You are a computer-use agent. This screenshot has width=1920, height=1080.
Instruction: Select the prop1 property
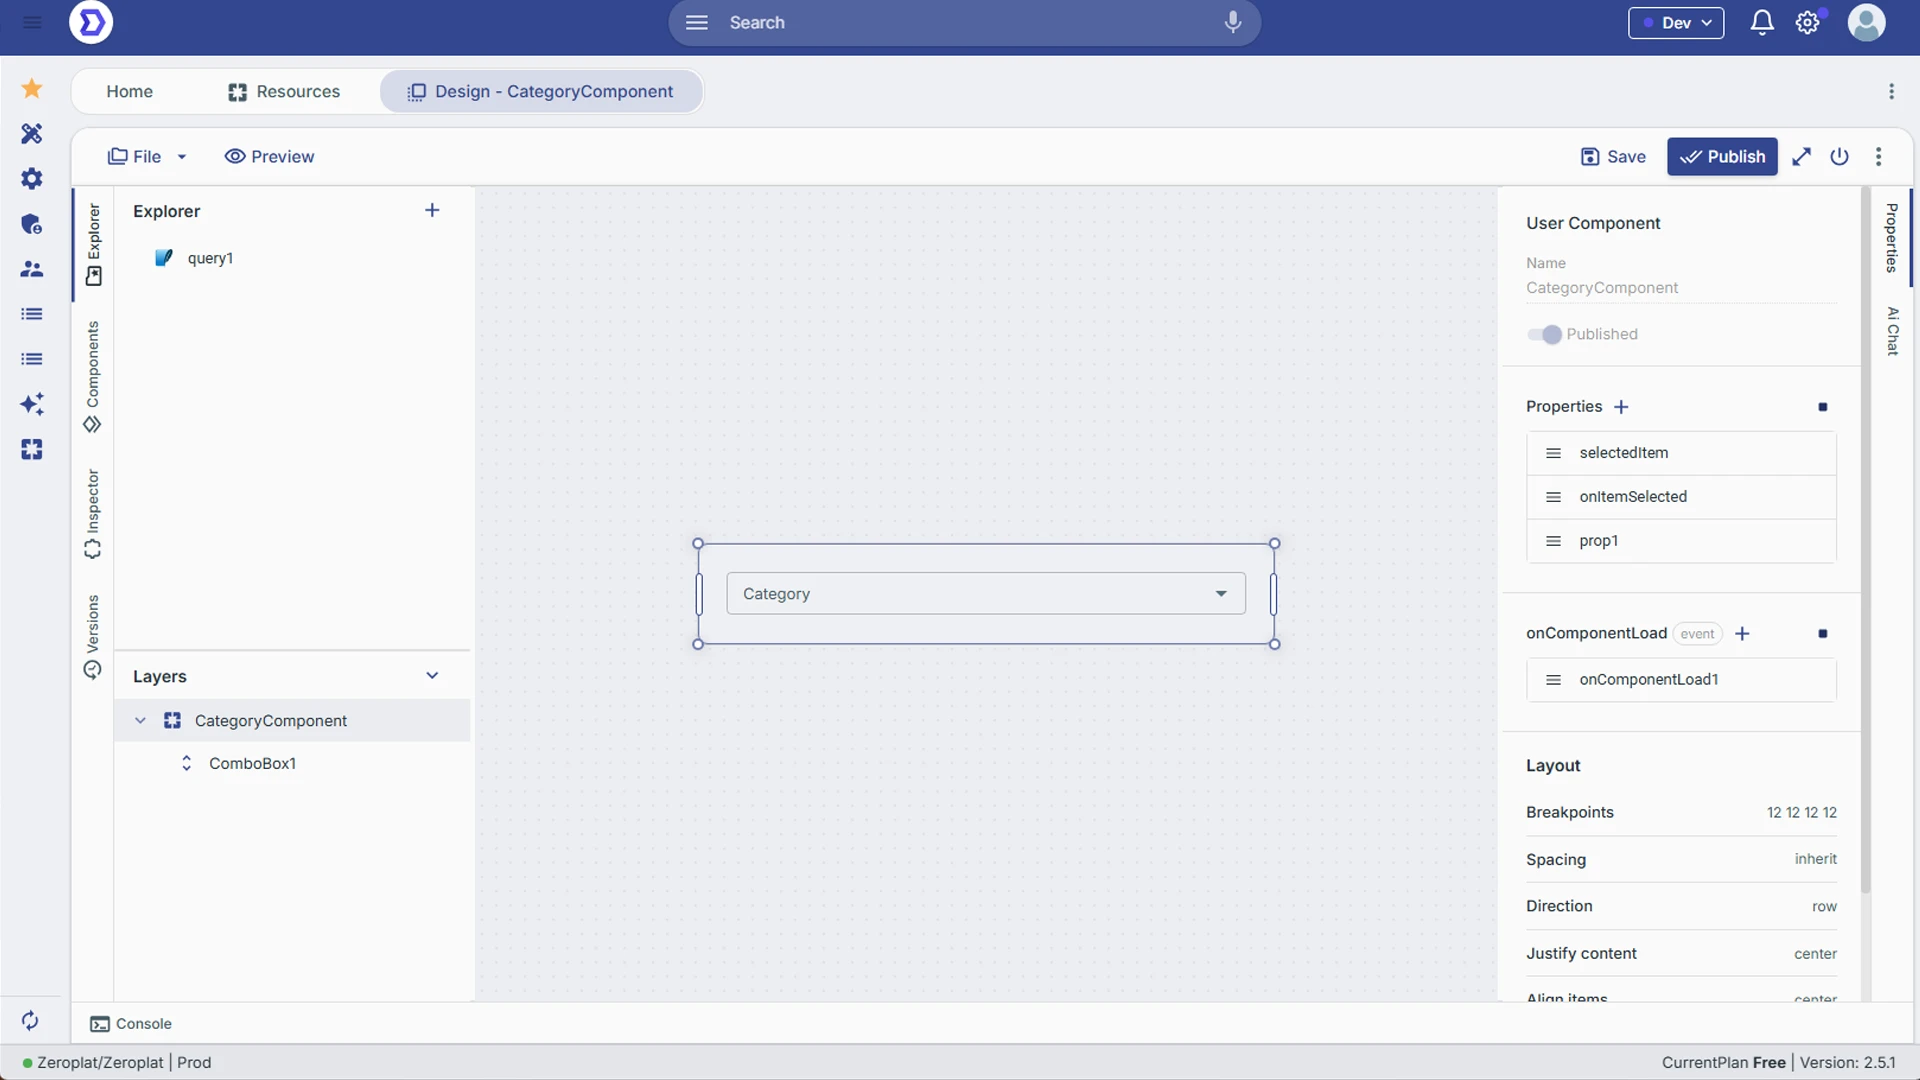1681,541
